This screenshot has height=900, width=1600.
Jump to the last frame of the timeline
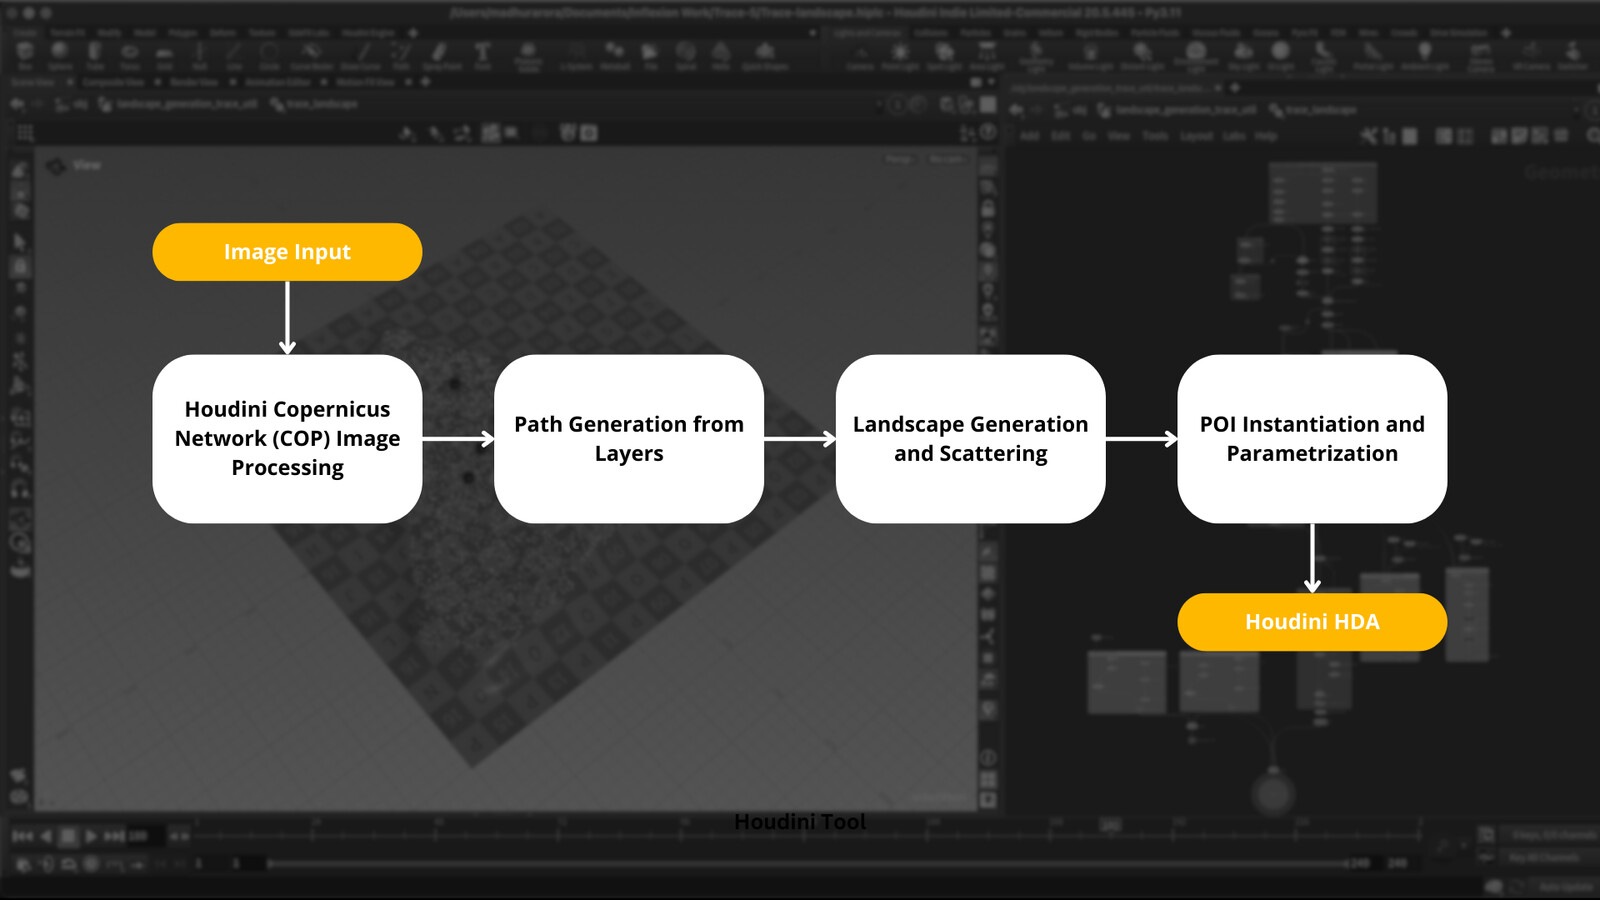coord(114,836)
